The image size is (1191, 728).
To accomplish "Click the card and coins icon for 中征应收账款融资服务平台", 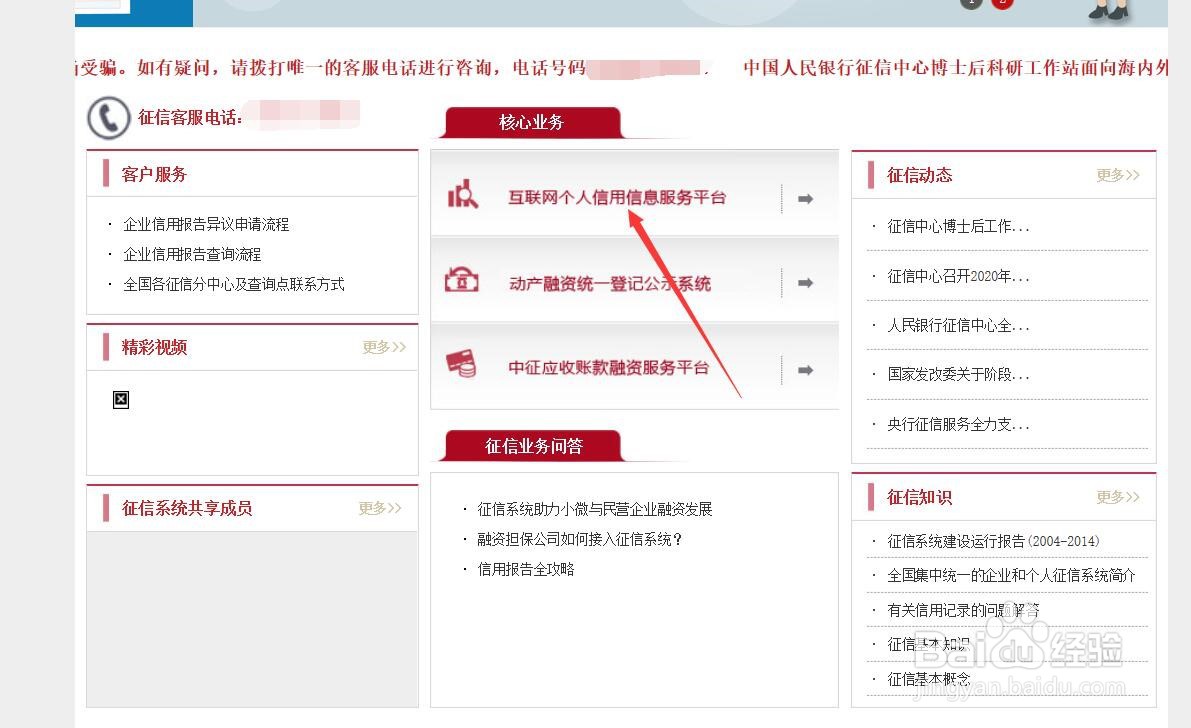I will click(462, 364).
